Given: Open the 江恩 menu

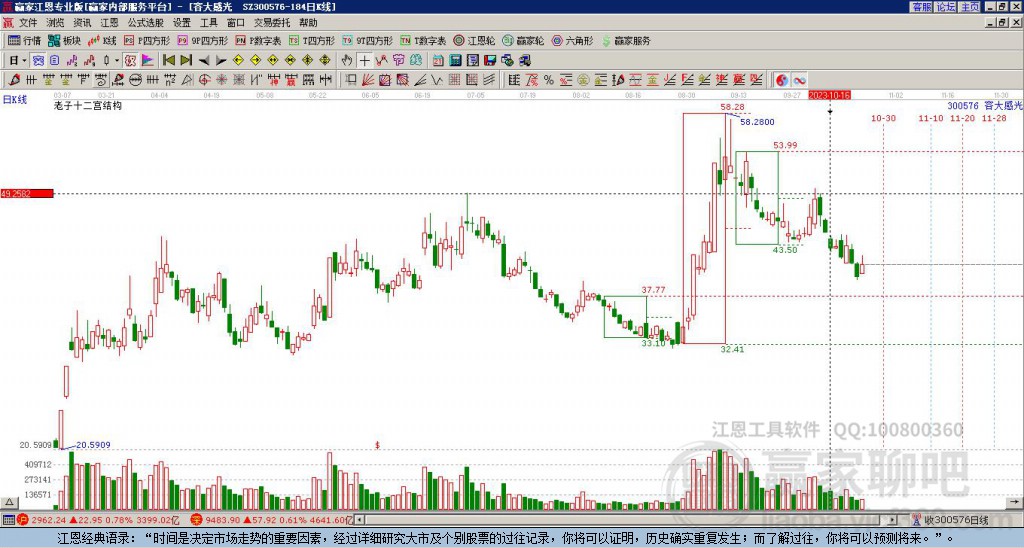Looking at the screenshot, I should (x=110, y=23).
